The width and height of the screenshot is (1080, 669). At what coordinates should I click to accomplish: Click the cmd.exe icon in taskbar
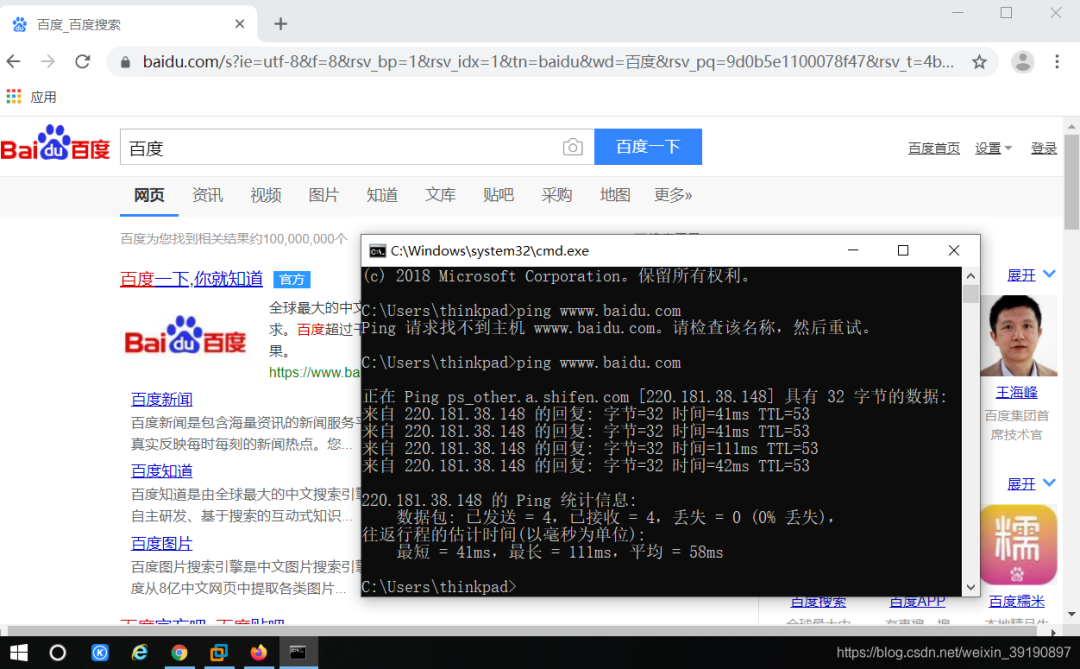(298, 651)
